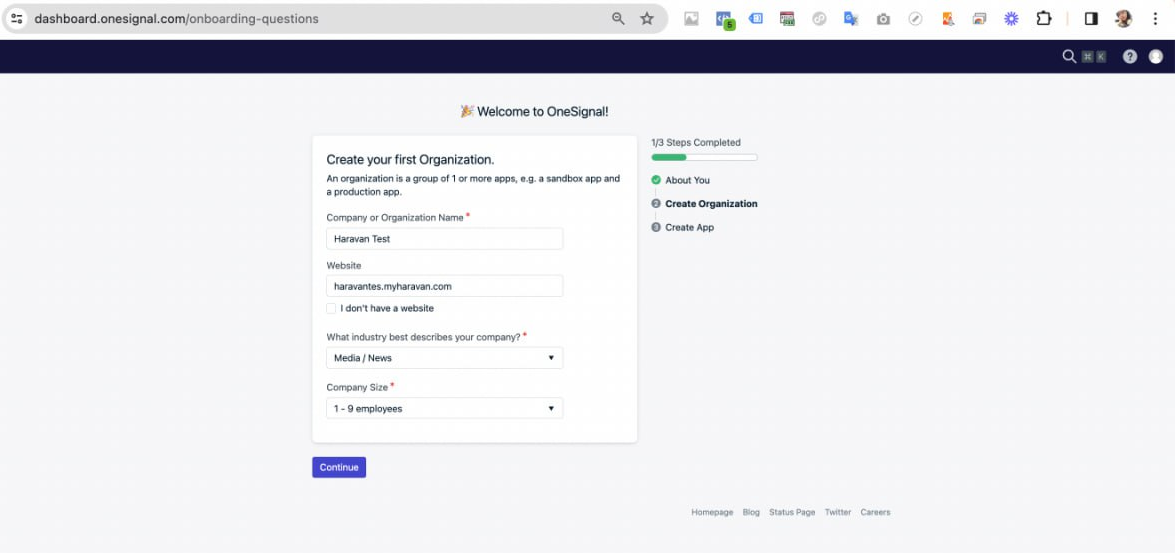This screenshot has width=1175, height=553.
Task: Open the Careers footer link
Action: tap(875, 512)
